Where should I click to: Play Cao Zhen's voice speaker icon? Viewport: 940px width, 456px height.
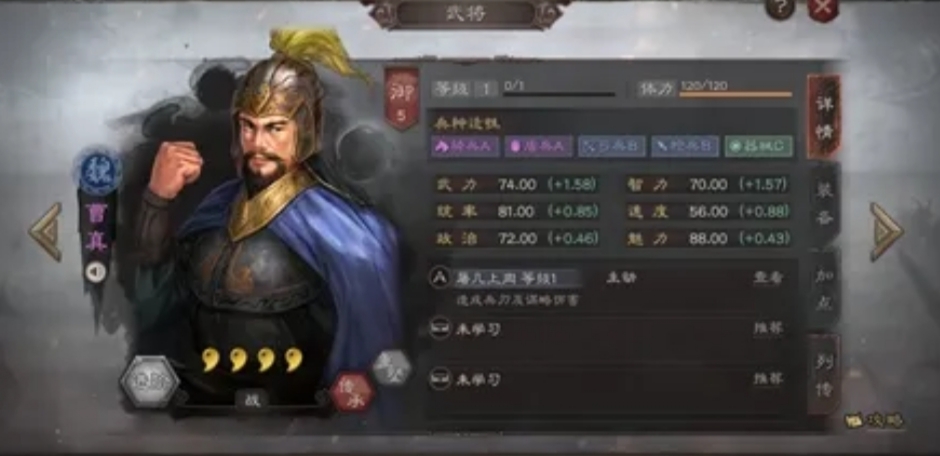click(x=96, y=272)
